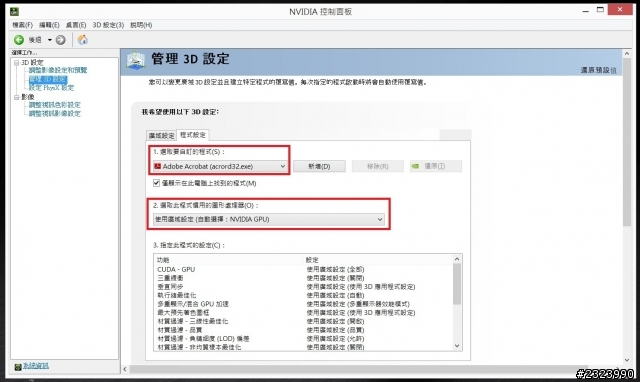640x382 pixels.
Task: Minimize the NVIDIA control panel window
Action: tap(586, 10)
